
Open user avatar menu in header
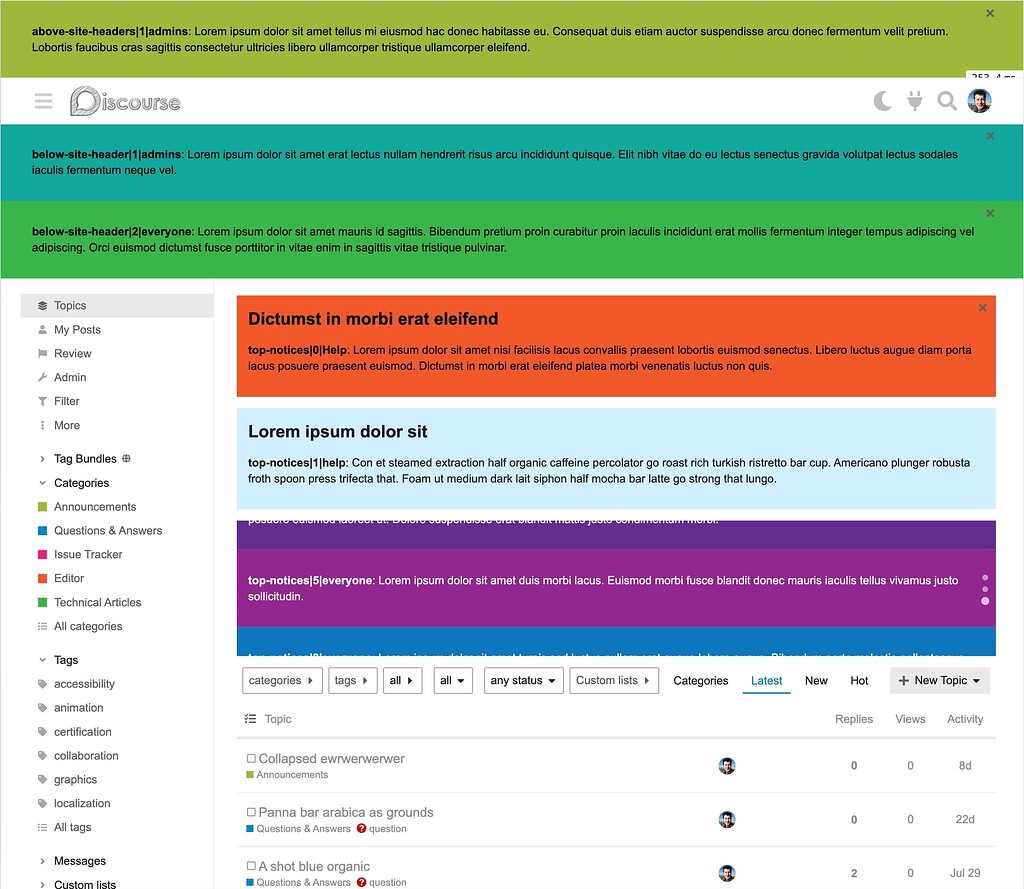tap(979, 101)
